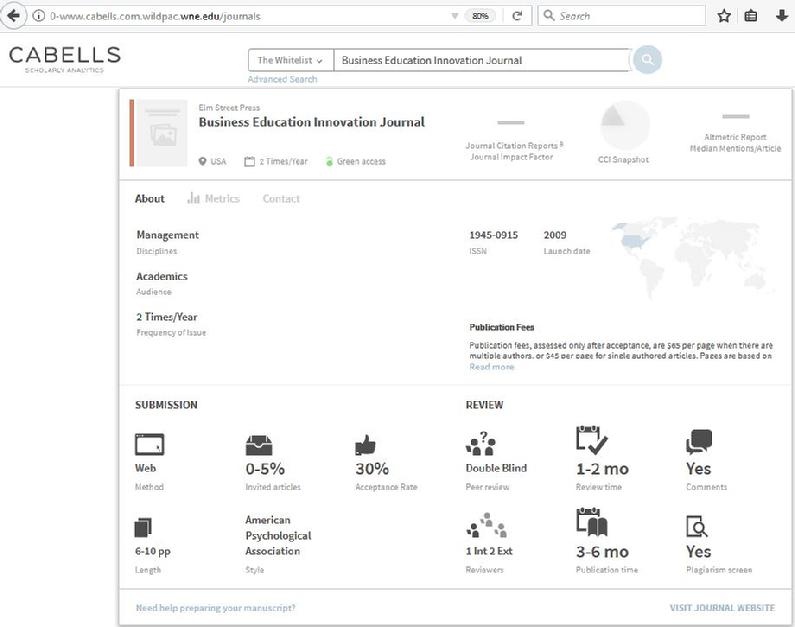Click the Publication time book icon

(592, 522)
